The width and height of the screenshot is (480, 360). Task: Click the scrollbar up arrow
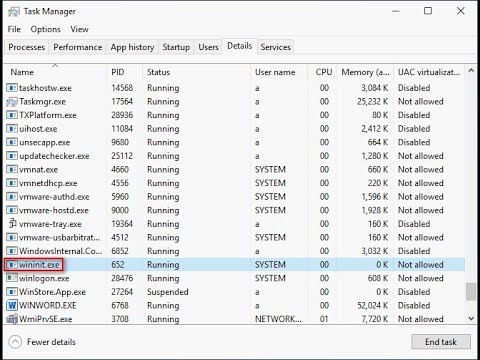(x=471, y=70)
